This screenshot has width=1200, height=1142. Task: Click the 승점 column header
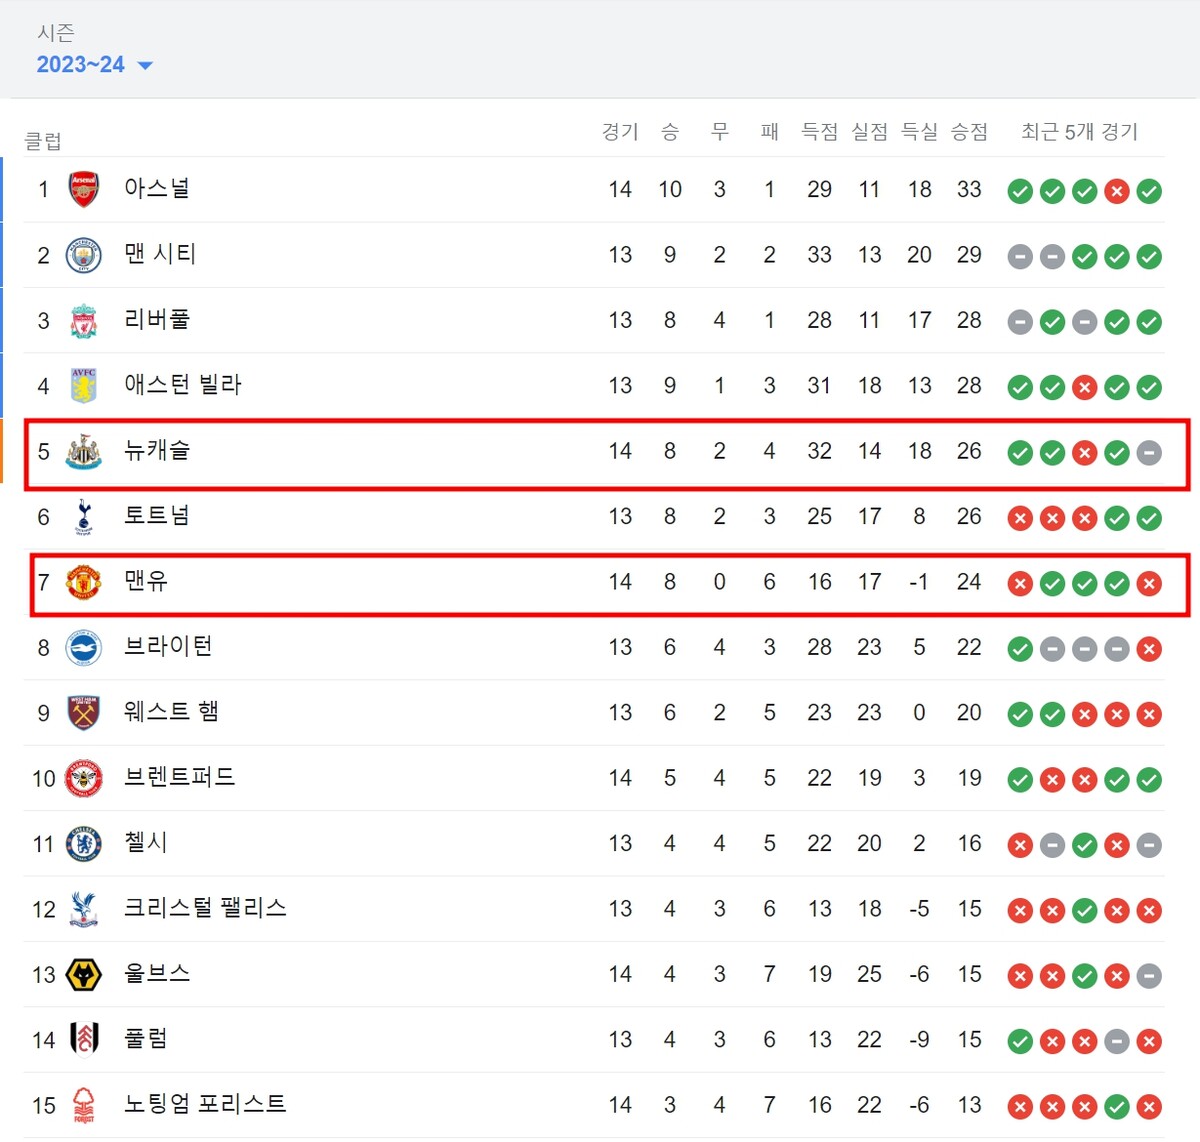click(x=969, y=132)
